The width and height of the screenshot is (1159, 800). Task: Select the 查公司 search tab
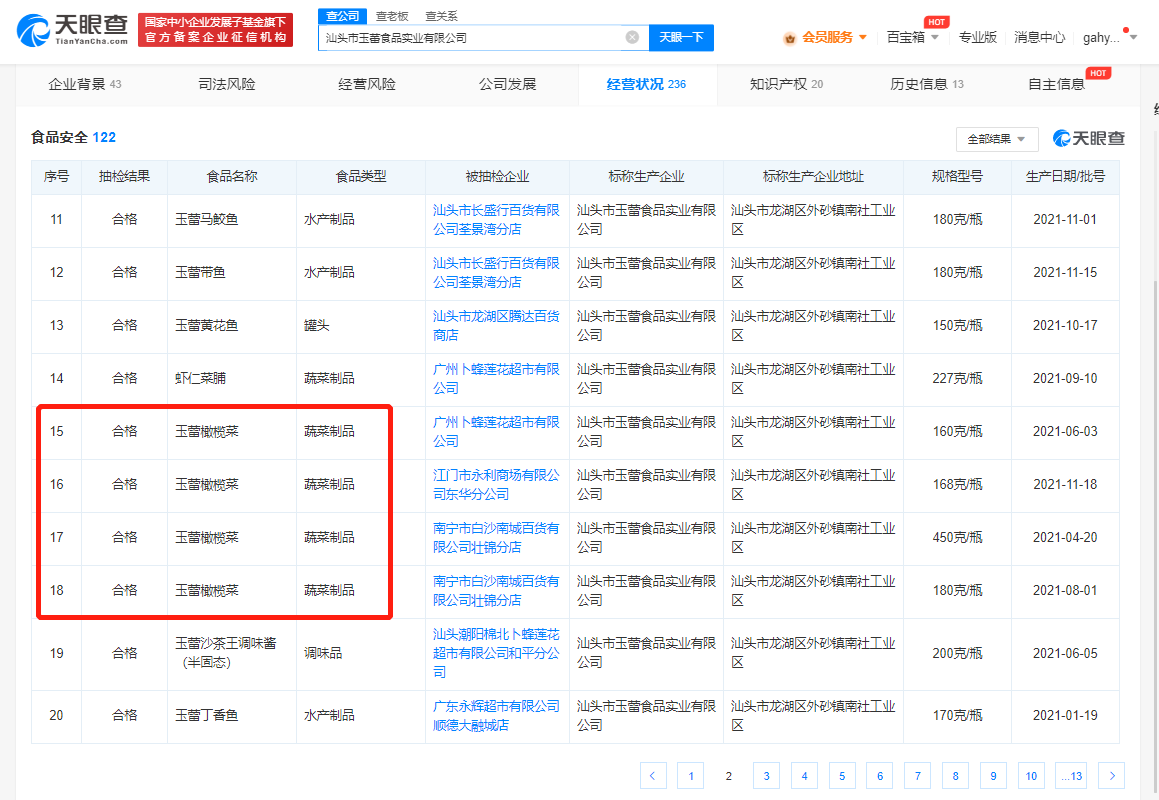click(x=342, y=16)
